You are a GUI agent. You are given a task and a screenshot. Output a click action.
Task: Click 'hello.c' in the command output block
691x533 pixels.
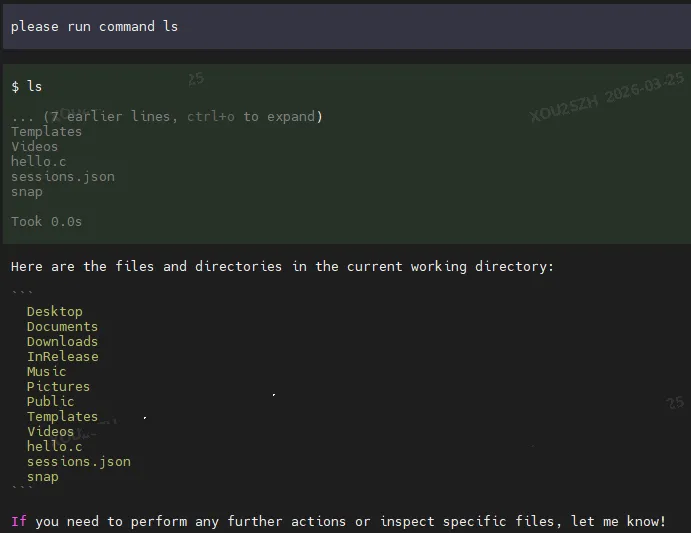pos(38,162)
